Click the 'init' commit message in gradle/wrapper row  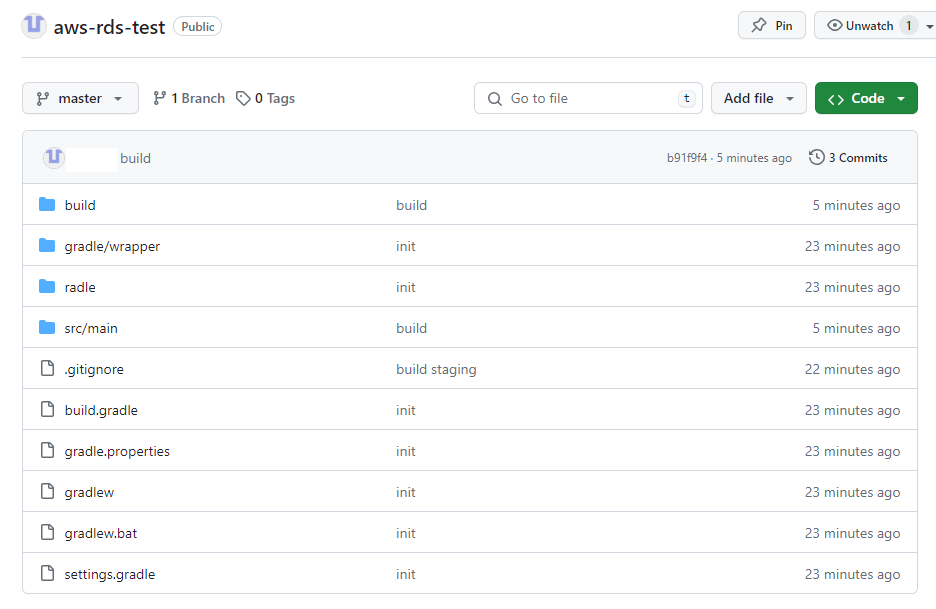[x=405, y=247]
